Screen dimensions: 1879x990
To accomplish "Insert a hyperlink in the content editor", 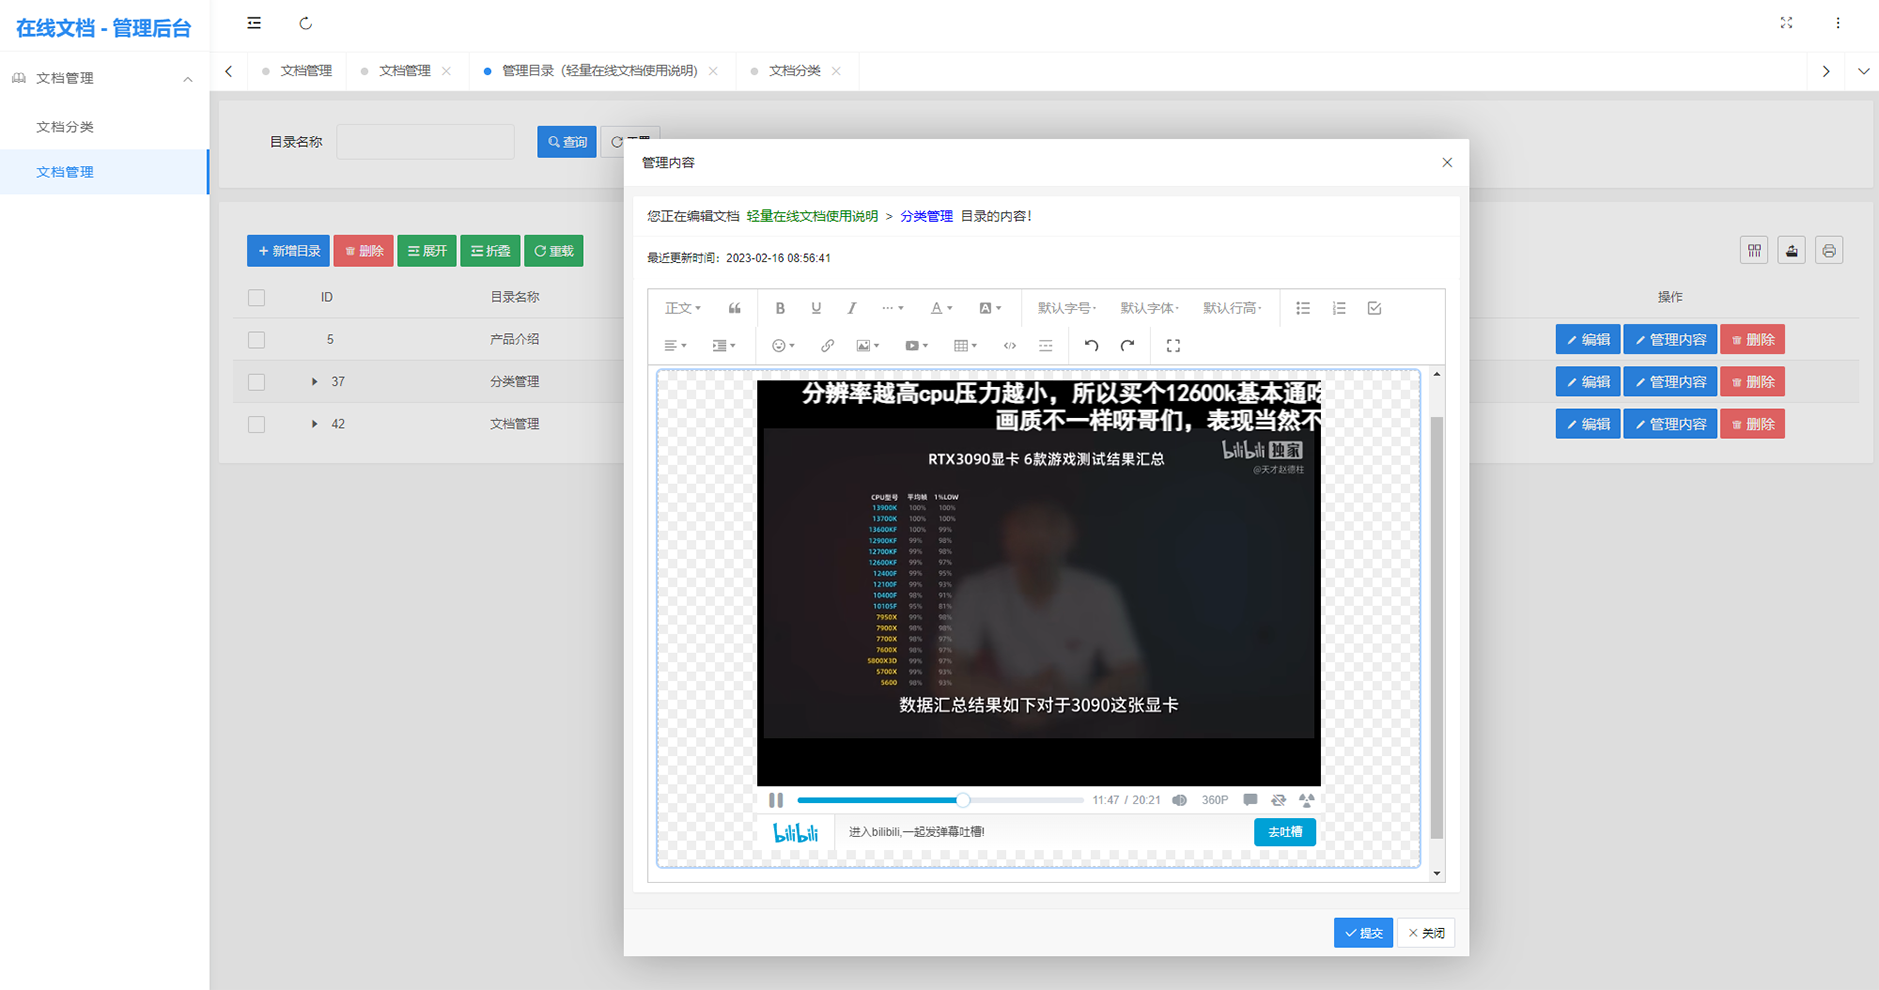I will coord(827,345).
